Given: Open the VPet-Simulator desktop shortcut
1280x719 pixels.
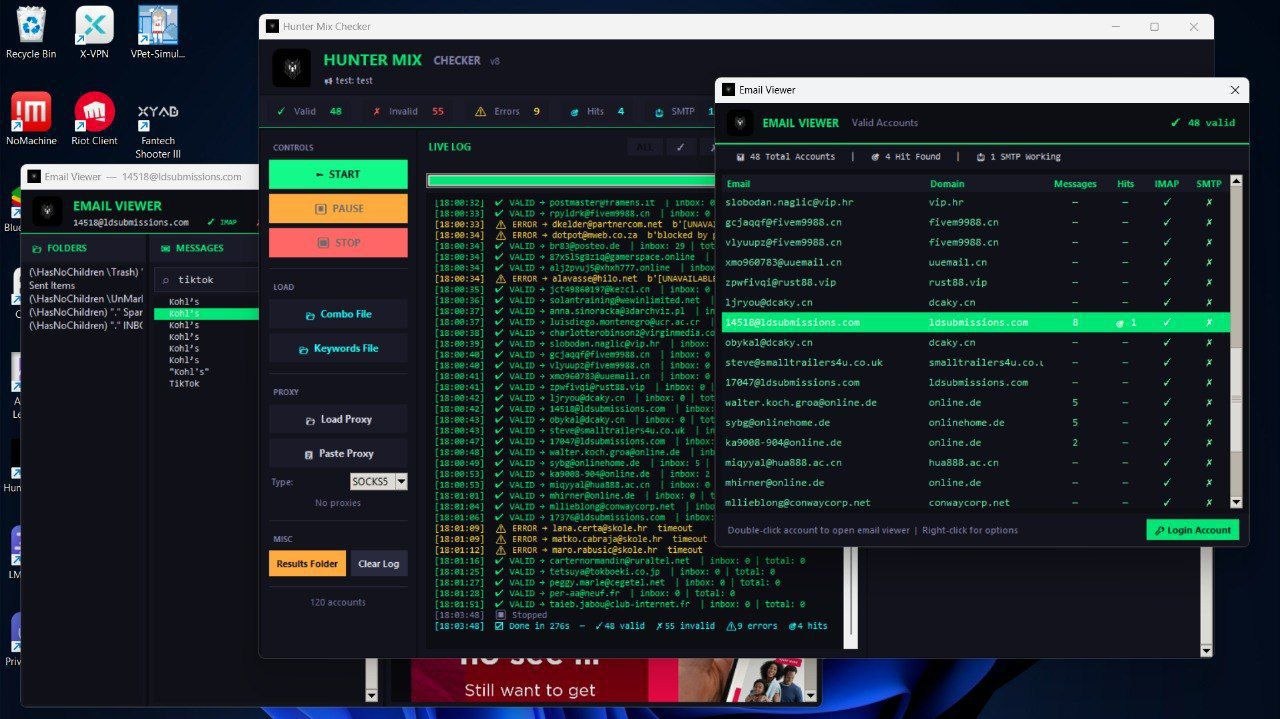Looking at the screenshot, I should [158, 32].
